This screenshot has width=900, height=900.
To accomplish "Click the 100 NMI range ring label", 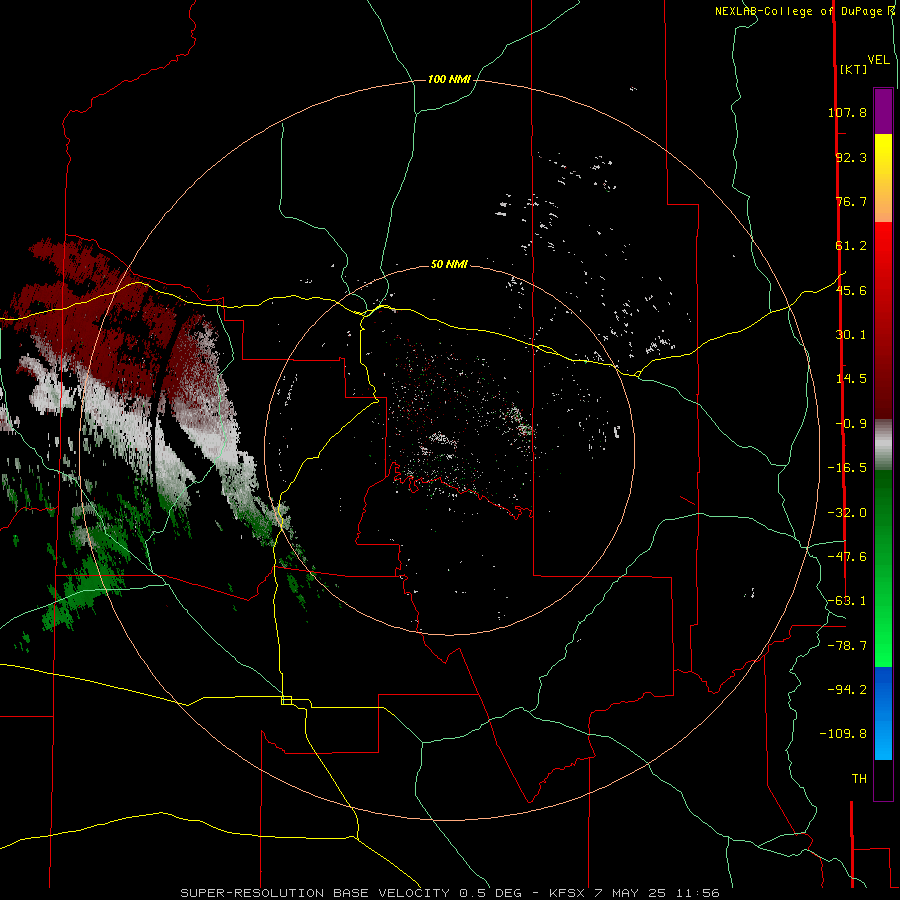I will [x=449, y=79].
